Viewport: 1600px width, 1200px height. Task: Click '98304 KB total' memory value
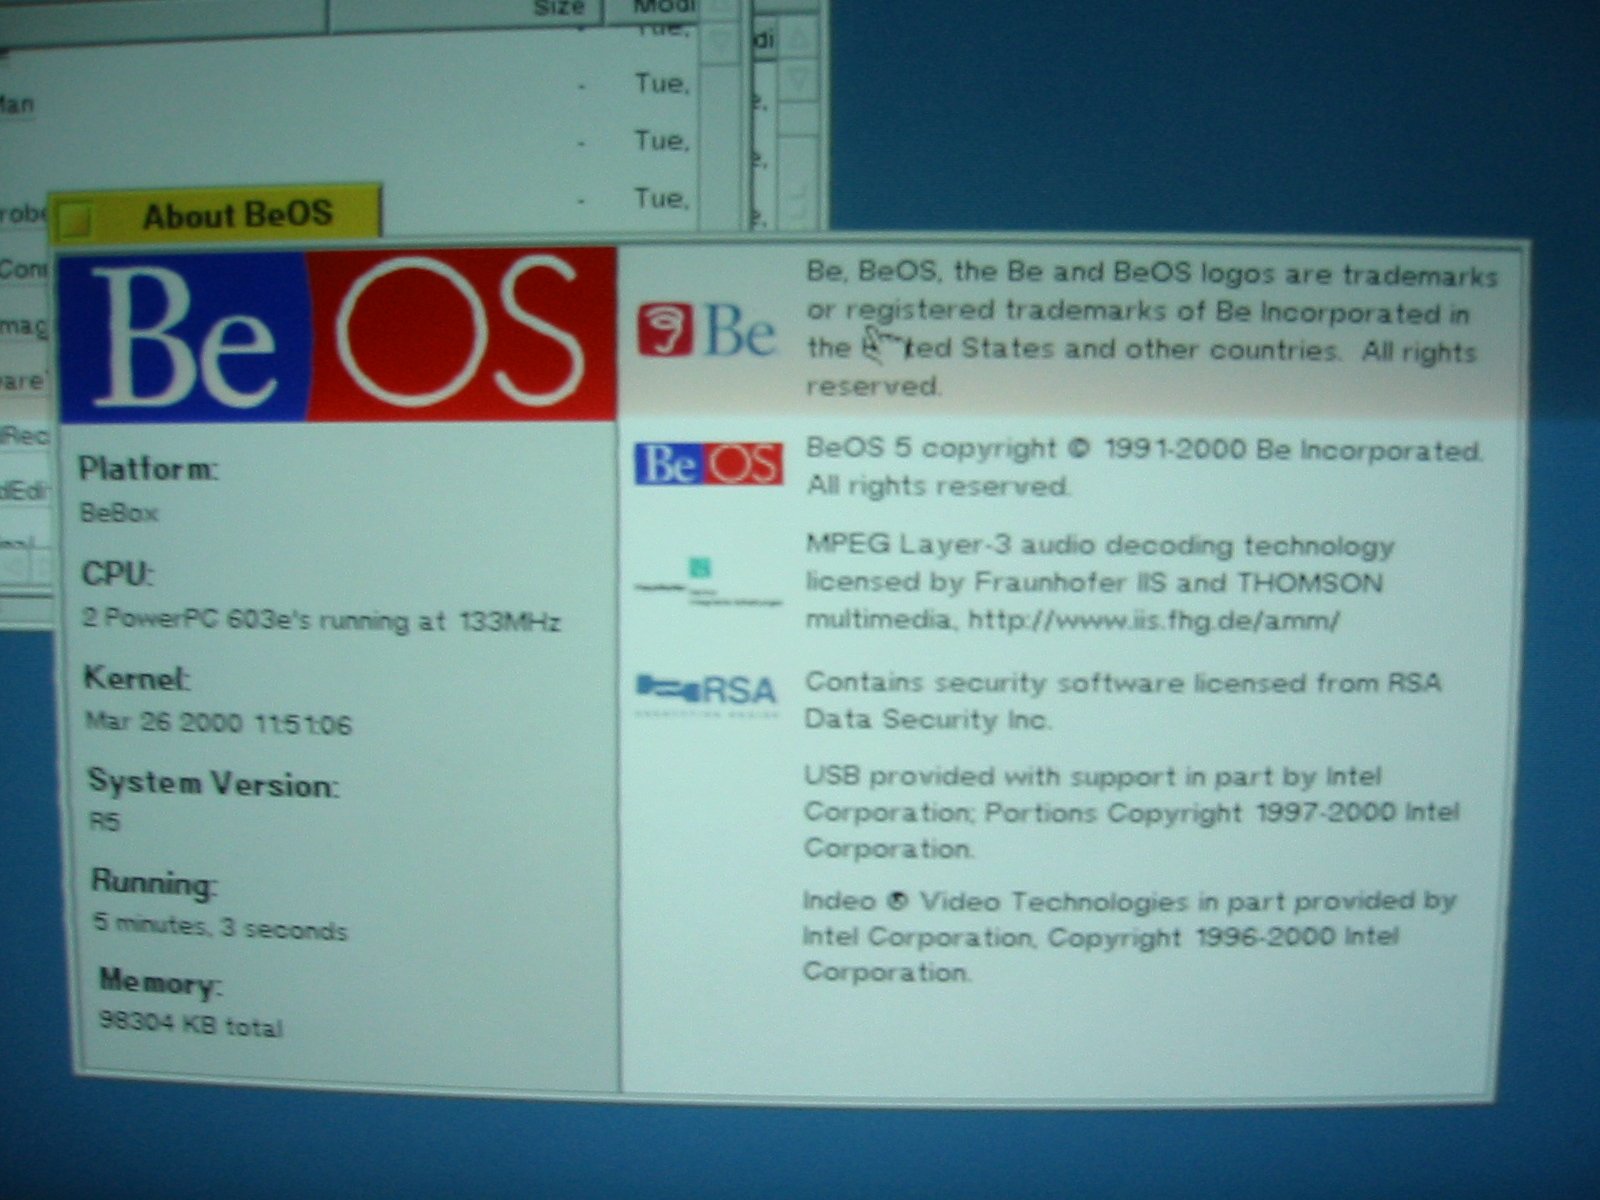click(191, 1024)
